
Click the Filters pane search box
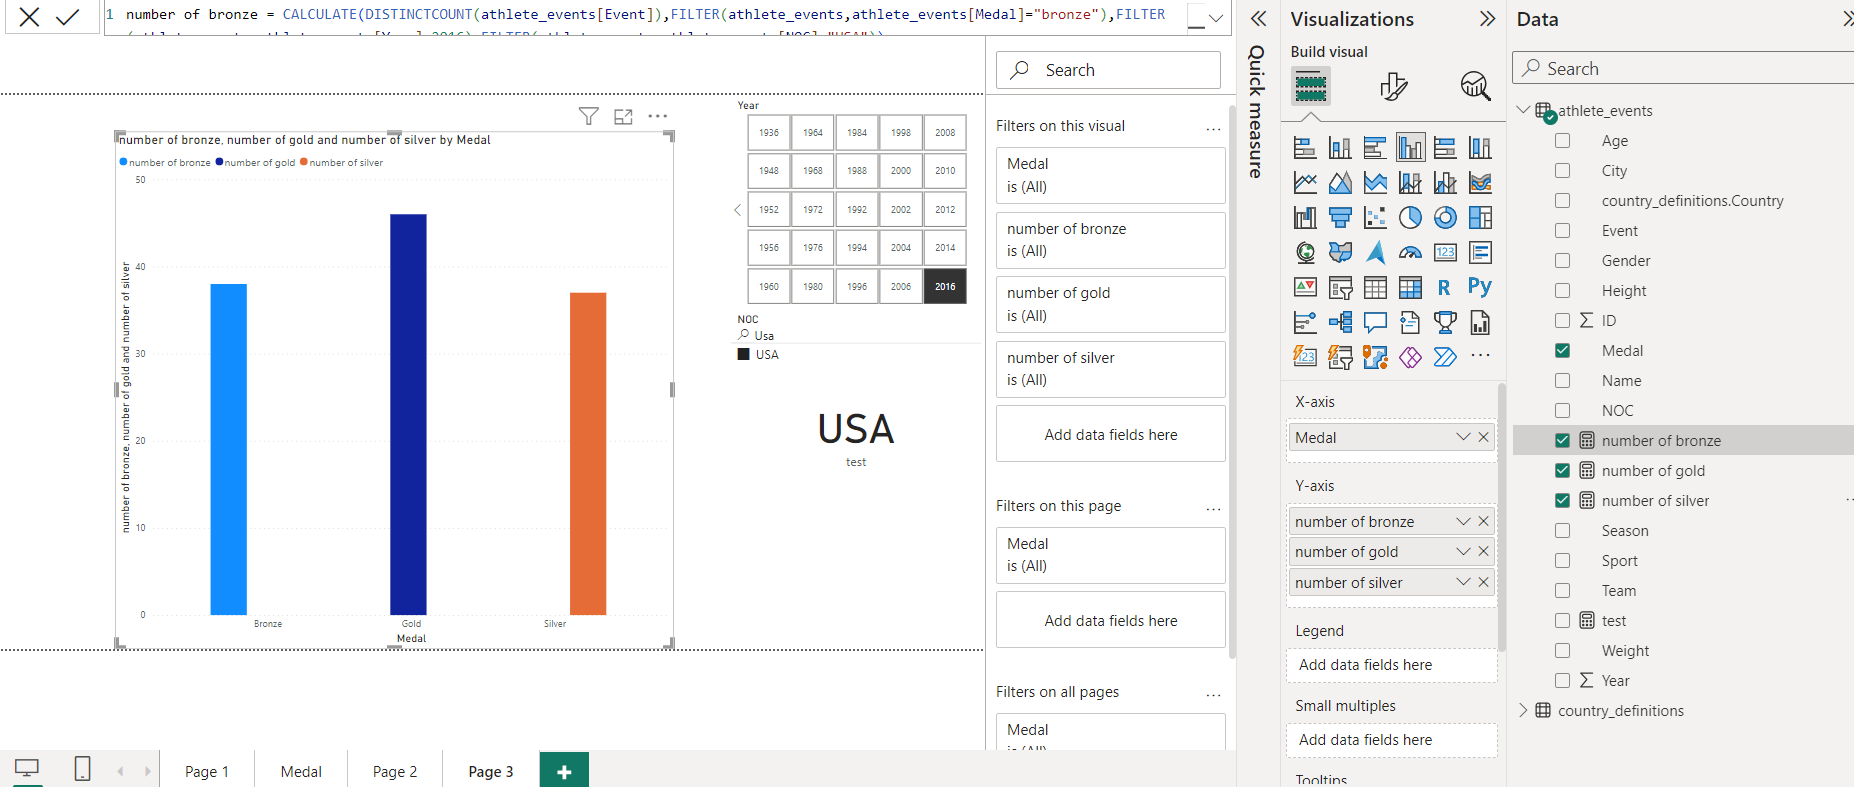[1108, 70]
